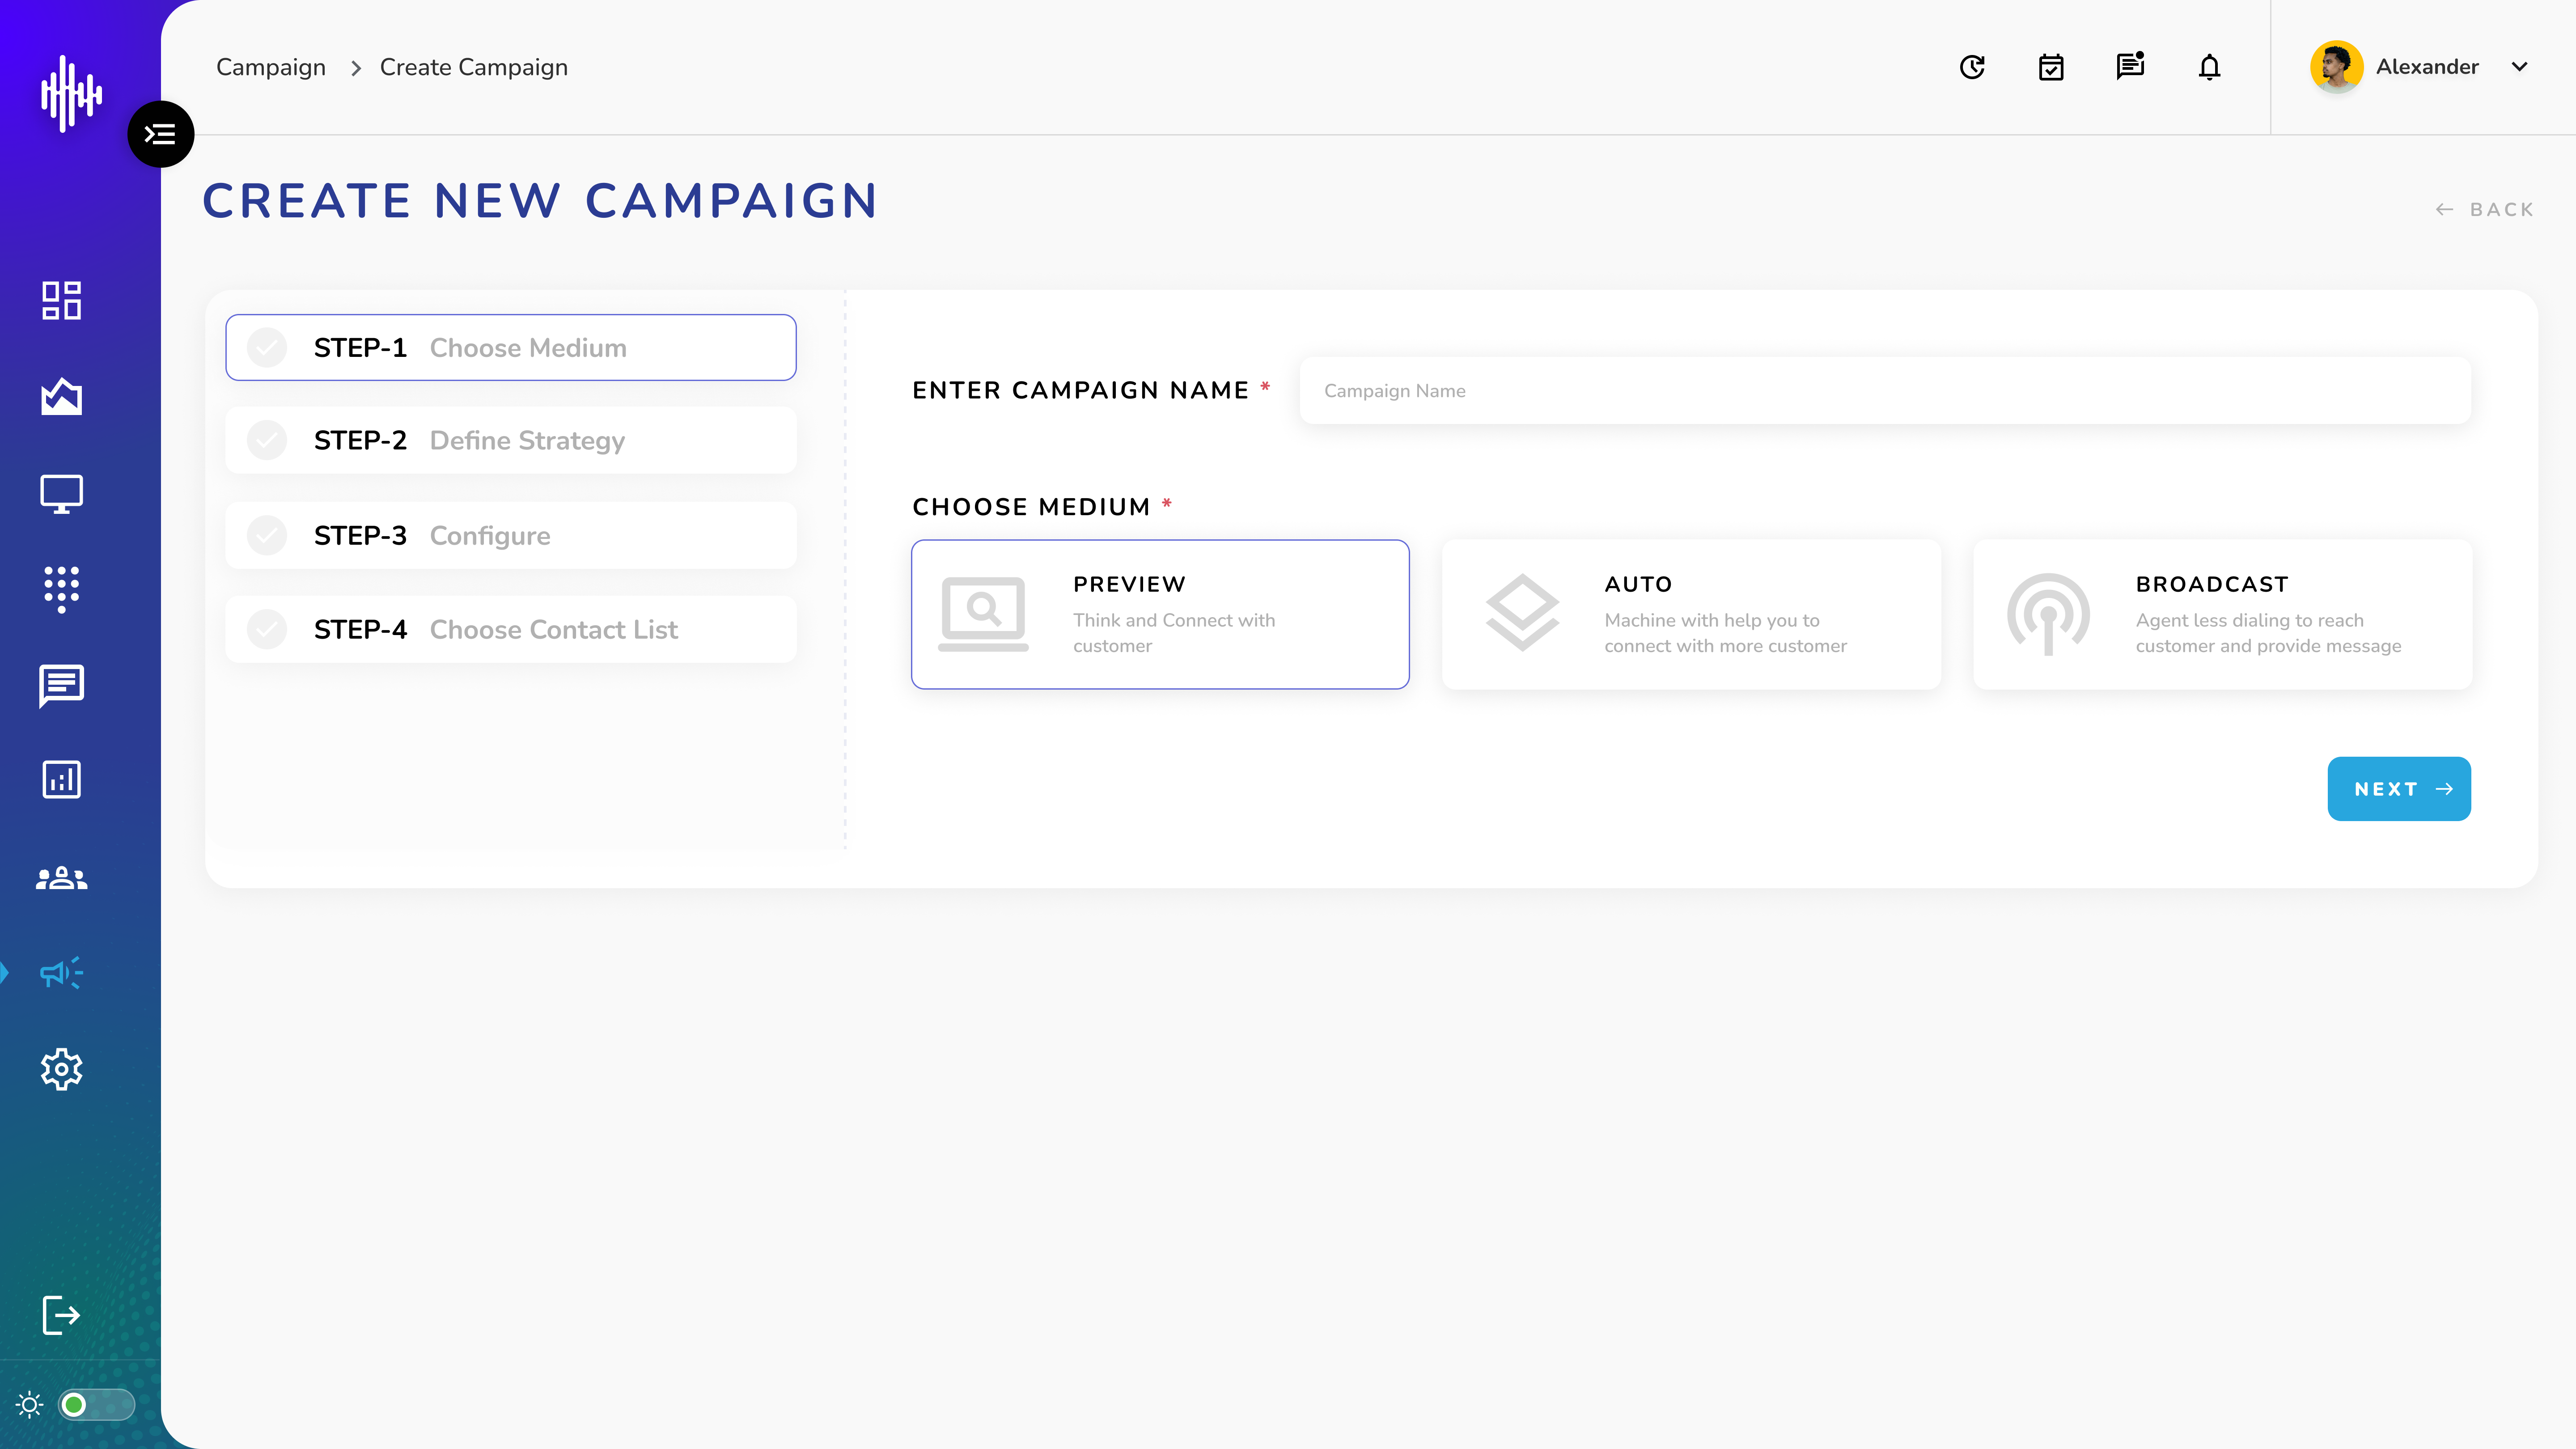Image resolution: width=2576 pixels, height=1449 pixels.
Task: Click the NEXT button
Action: click(x=2399, y=789)
